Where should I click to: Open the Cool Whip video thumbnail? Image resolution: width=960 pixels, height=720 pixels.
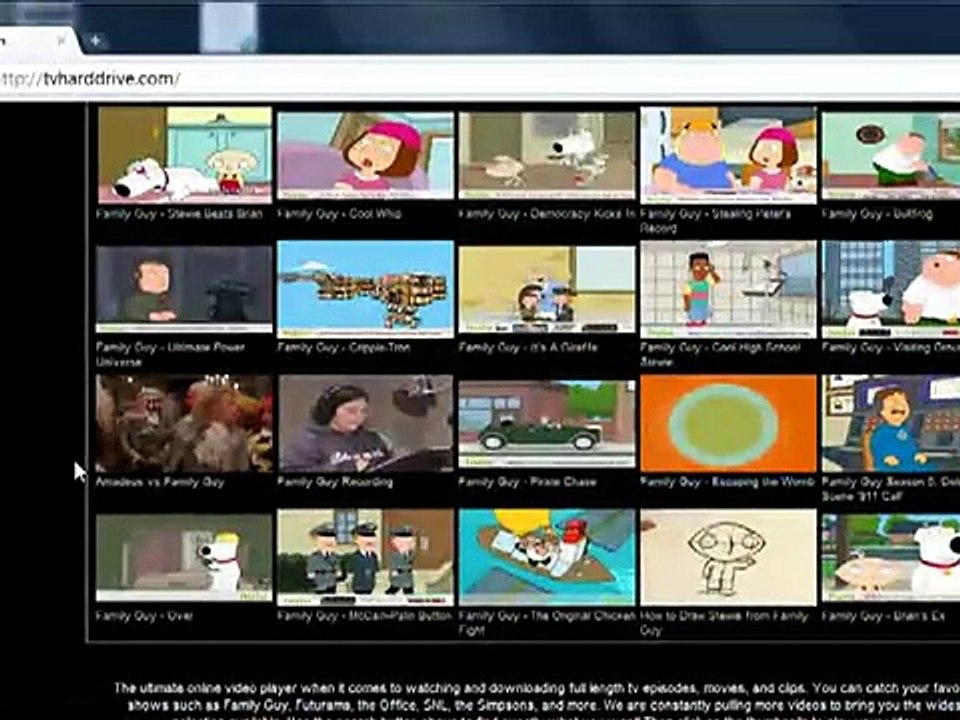tap(366, 156)
